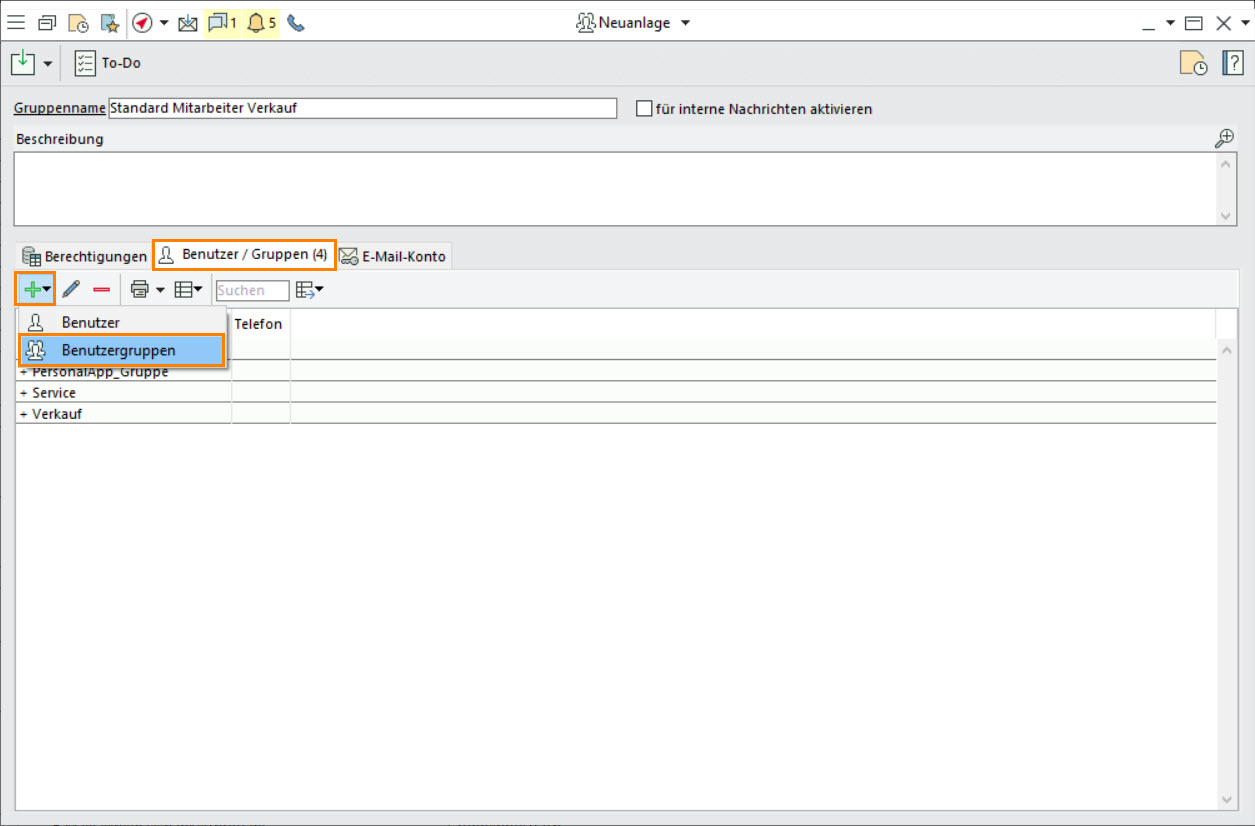Click the hamburger menu icon
1255x826 pixels.
point(17,23)
